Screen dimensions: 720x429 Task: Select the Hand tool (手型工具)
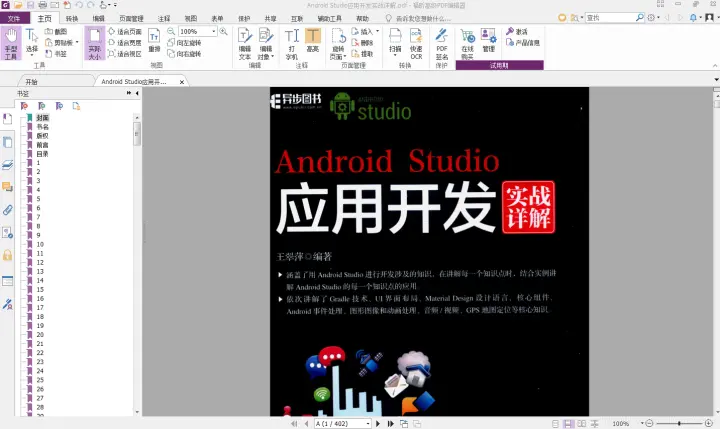(11, 43)
